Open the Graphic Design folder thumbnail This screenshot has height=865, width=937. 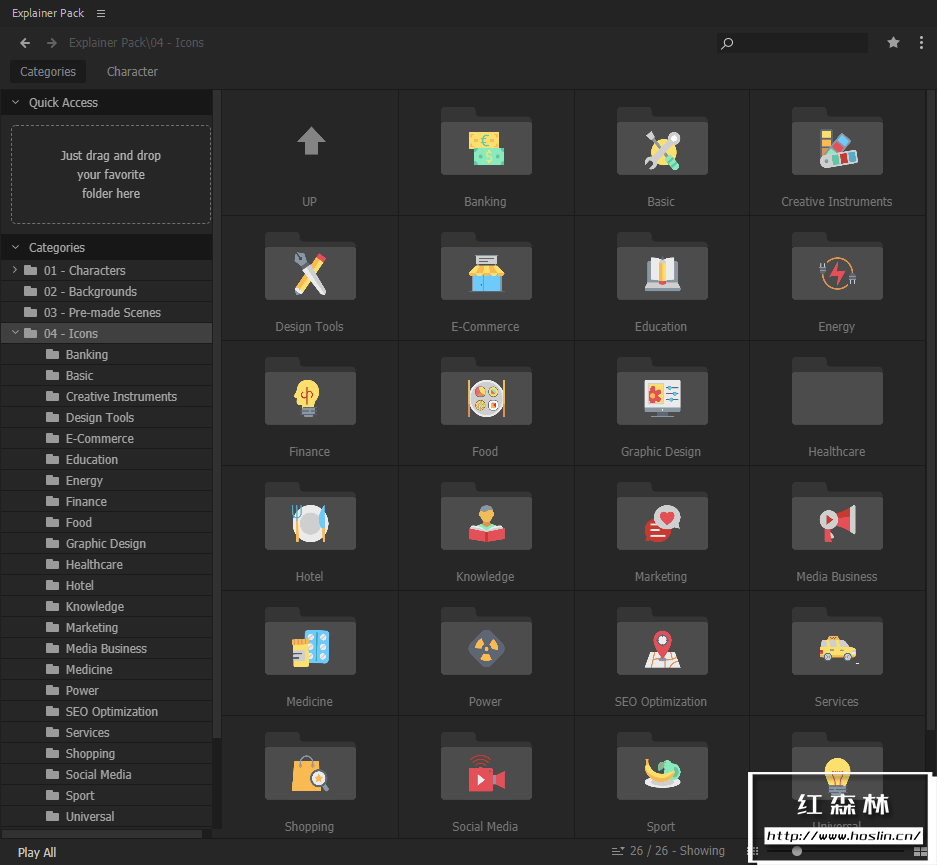click(662, 391)
